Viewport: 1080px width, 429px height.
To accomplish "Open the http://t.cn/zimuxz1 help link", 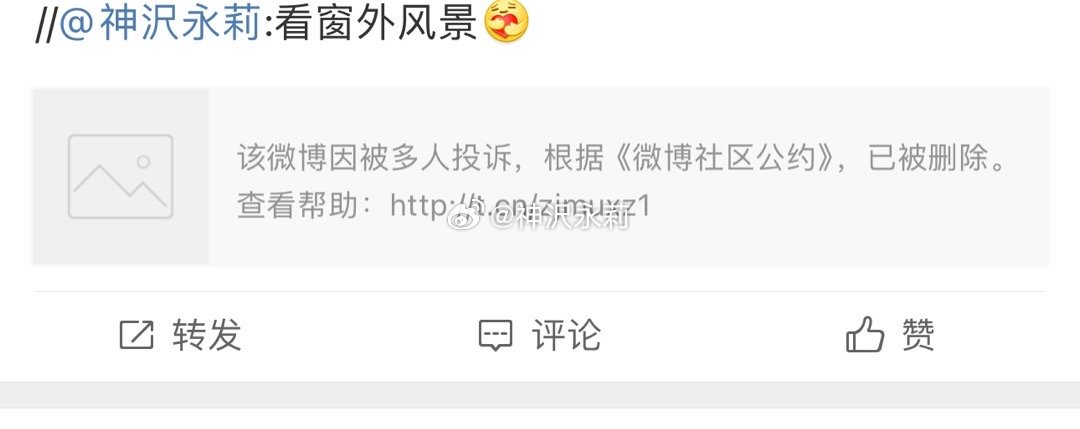I will pos(520,206).
